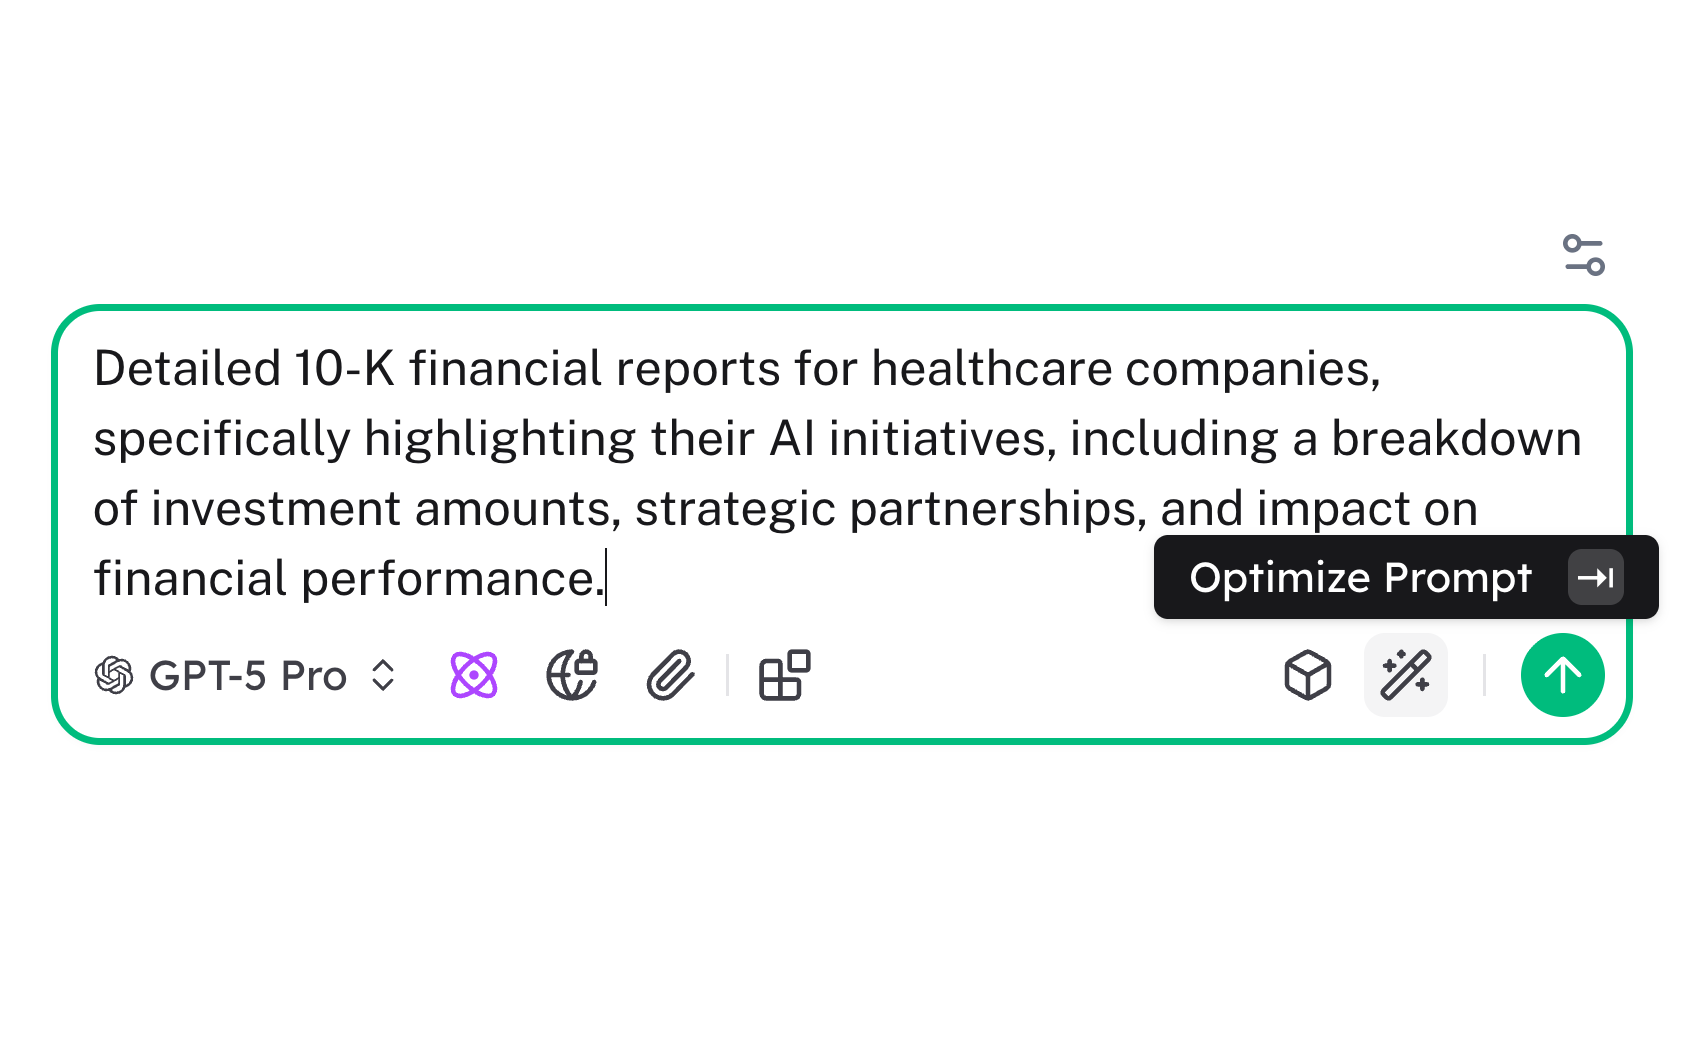Screen dimensions: 1700x1050
Task: Click the Optimize Prompt tooltip label
Action: point(1360,578)
